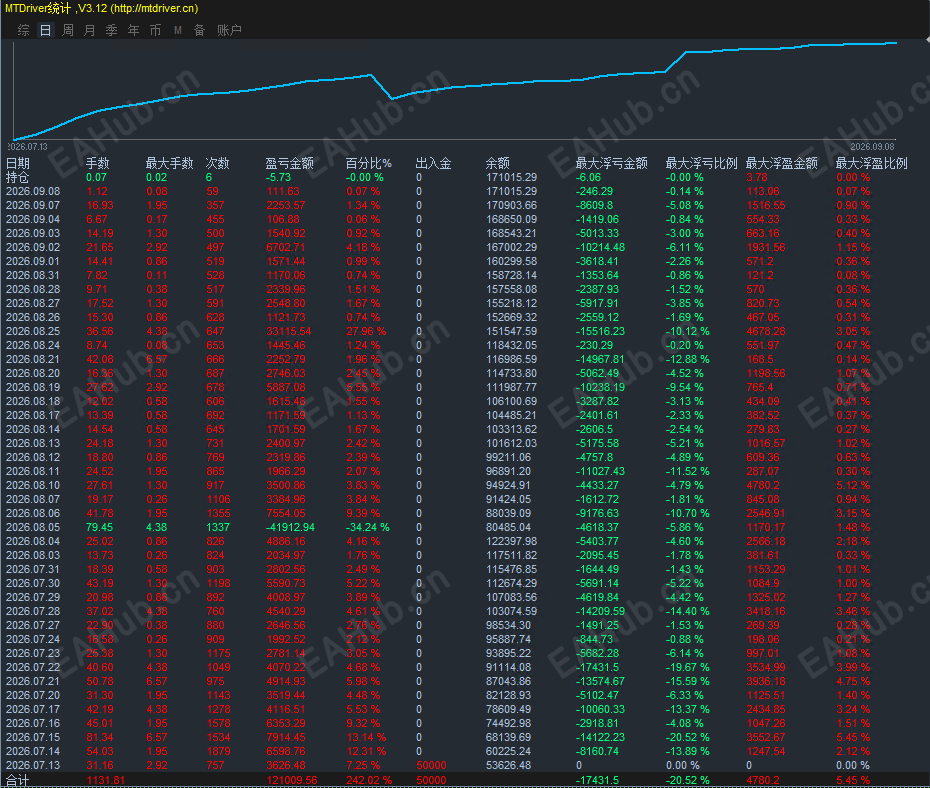
Task: Select the 2026.07.22 date row
Action: click(33, 667)
